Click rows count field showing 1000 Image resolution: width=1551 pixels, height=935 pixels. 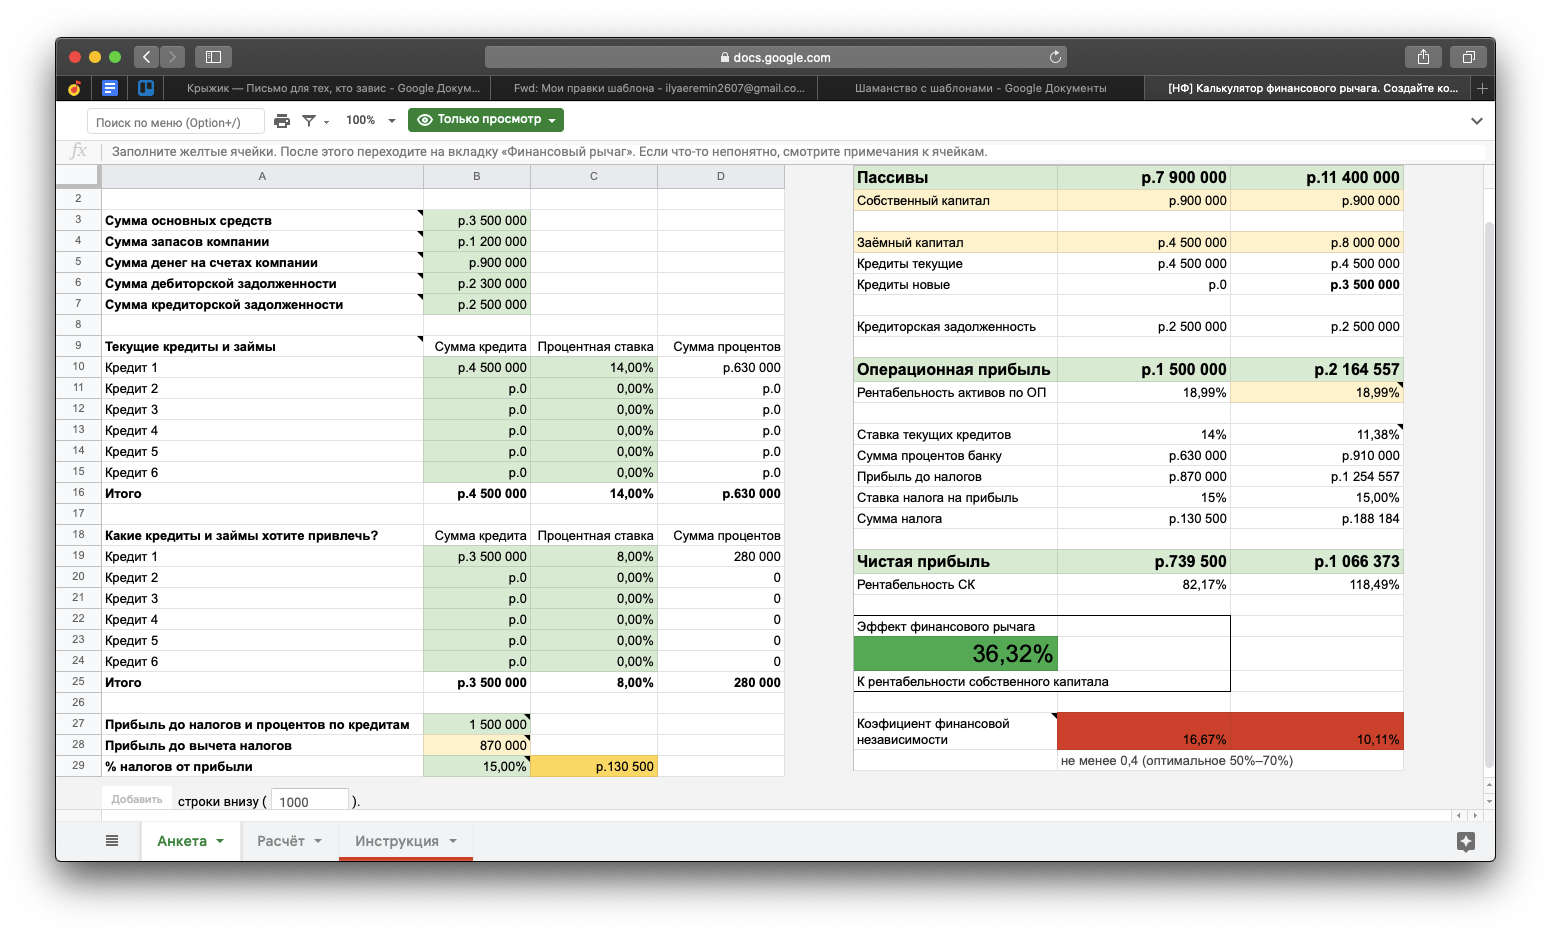click(x=310, y=801)
